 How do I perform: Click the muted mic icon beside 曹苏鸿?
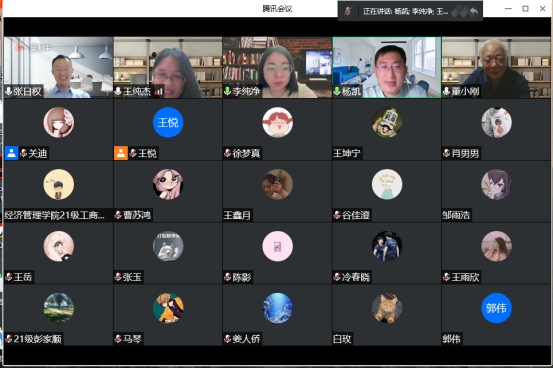(x=118, y=215)
